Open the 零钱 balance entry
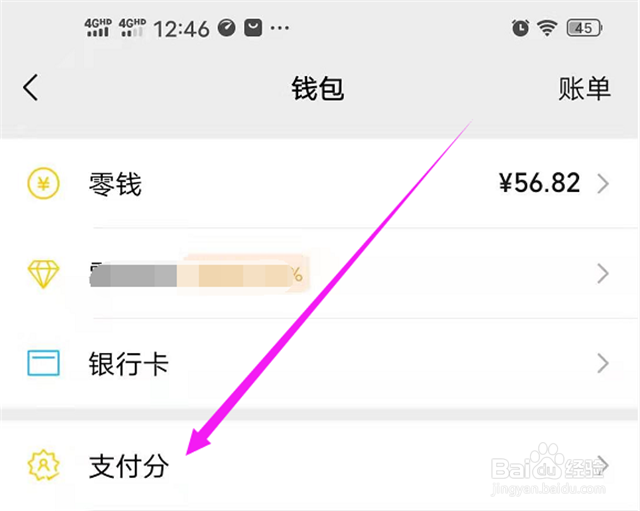Image resolution: width=640 pixels, height=511 pixels. coord(115,183)
